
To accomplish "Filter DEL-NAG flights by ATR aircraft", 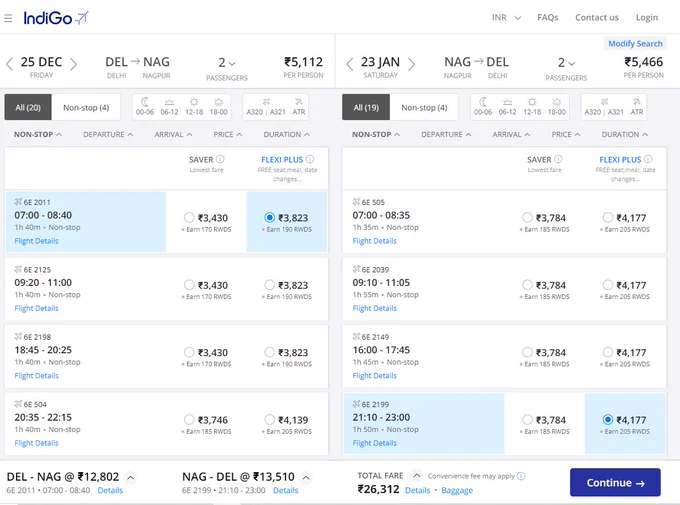I will tap(299, 107).
